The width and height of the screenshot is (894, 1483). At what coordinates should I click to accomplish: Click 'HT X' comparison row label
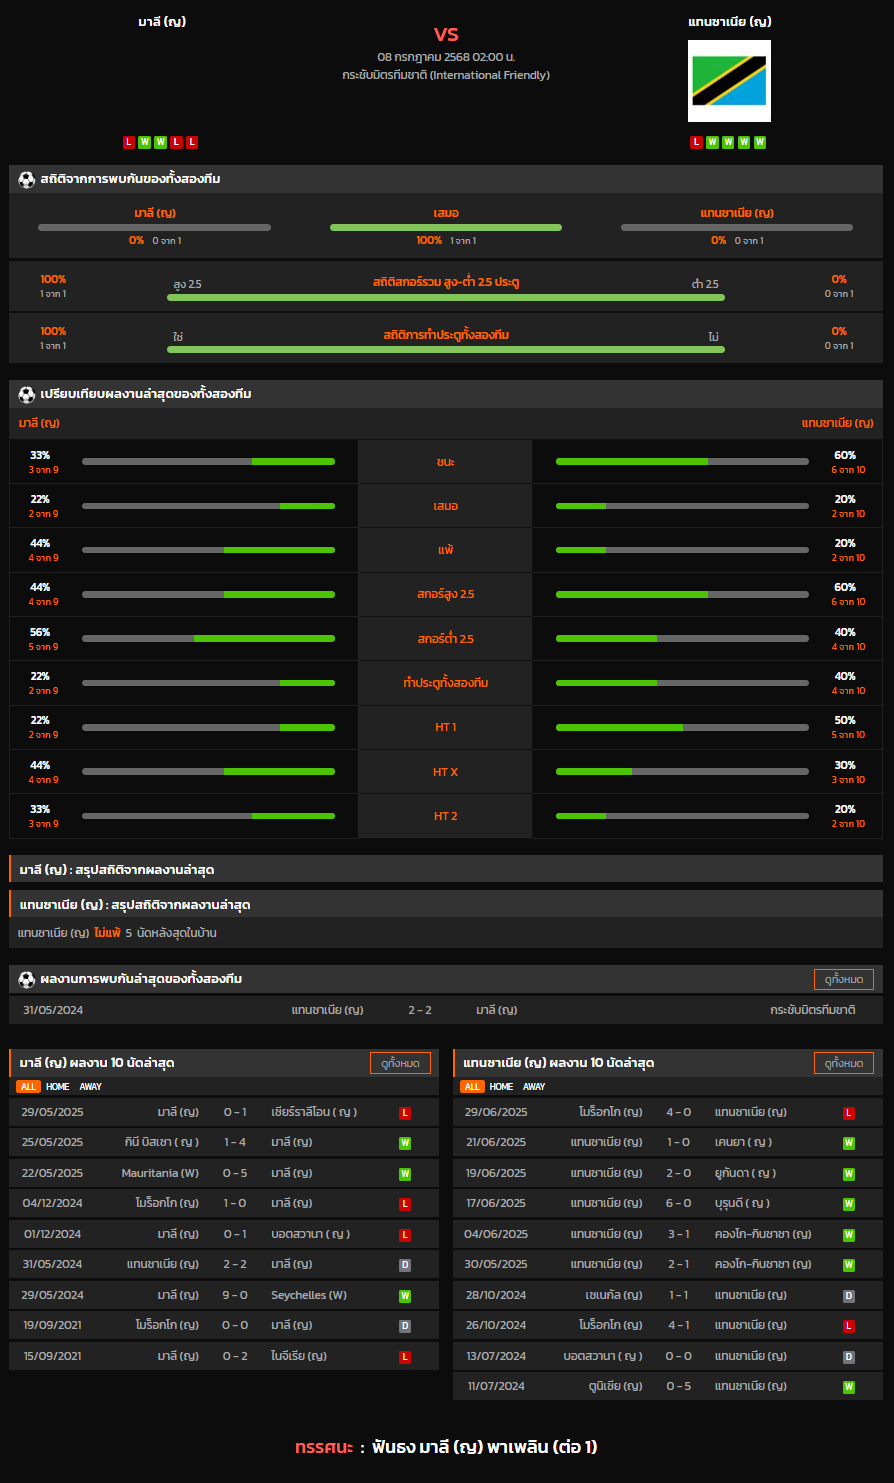(446, 772)
